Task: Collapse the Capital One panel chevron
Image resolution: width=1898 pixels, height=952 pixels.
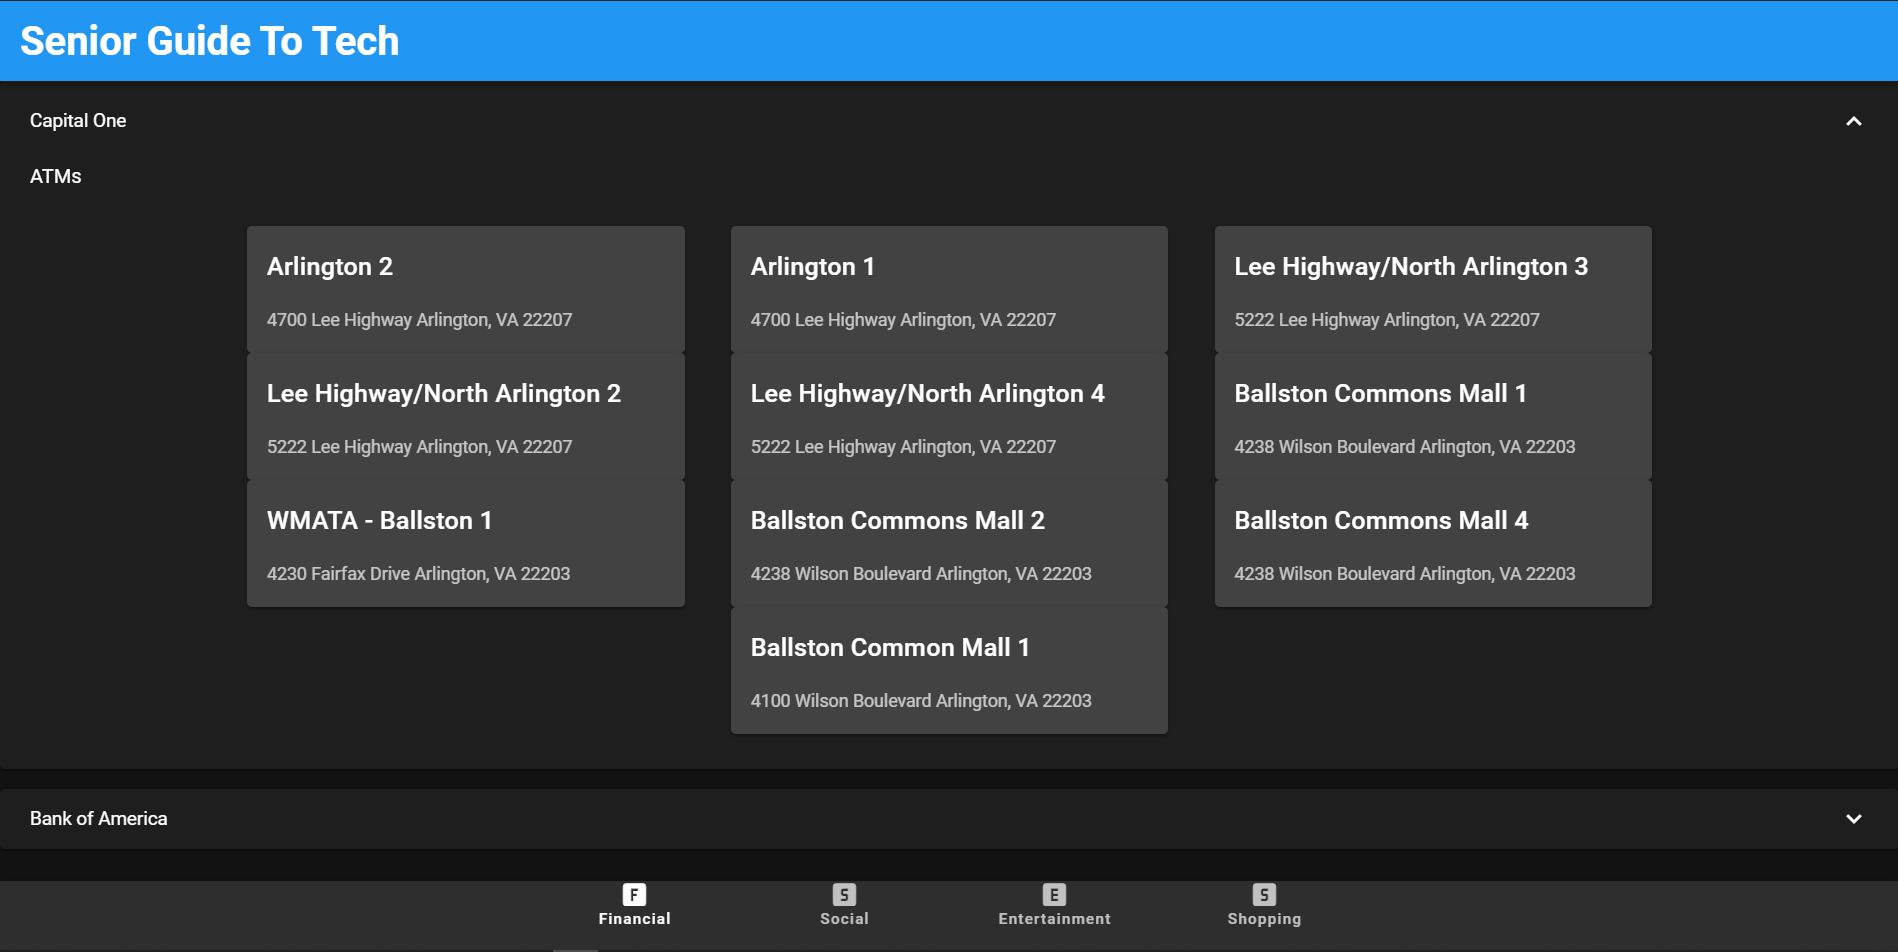Action: coord(1853,121)
